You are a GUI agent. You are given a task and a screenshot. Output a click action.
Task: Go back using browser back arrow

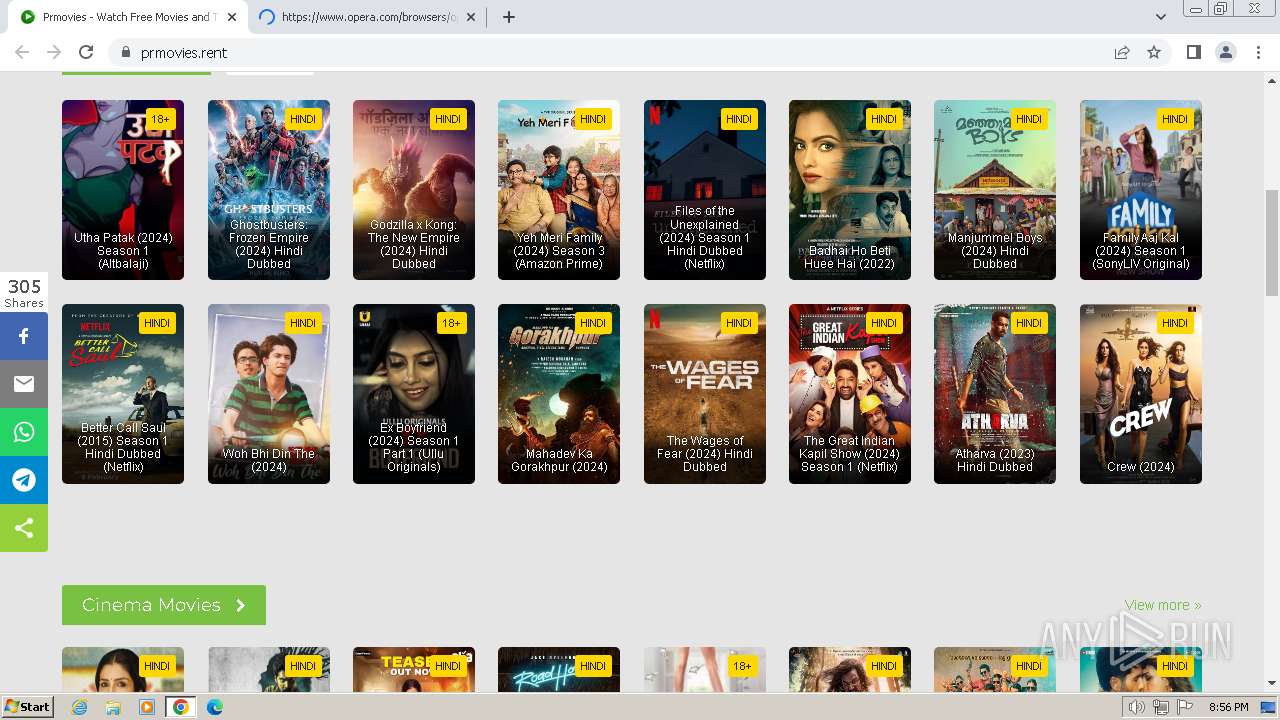coord(22,52)
